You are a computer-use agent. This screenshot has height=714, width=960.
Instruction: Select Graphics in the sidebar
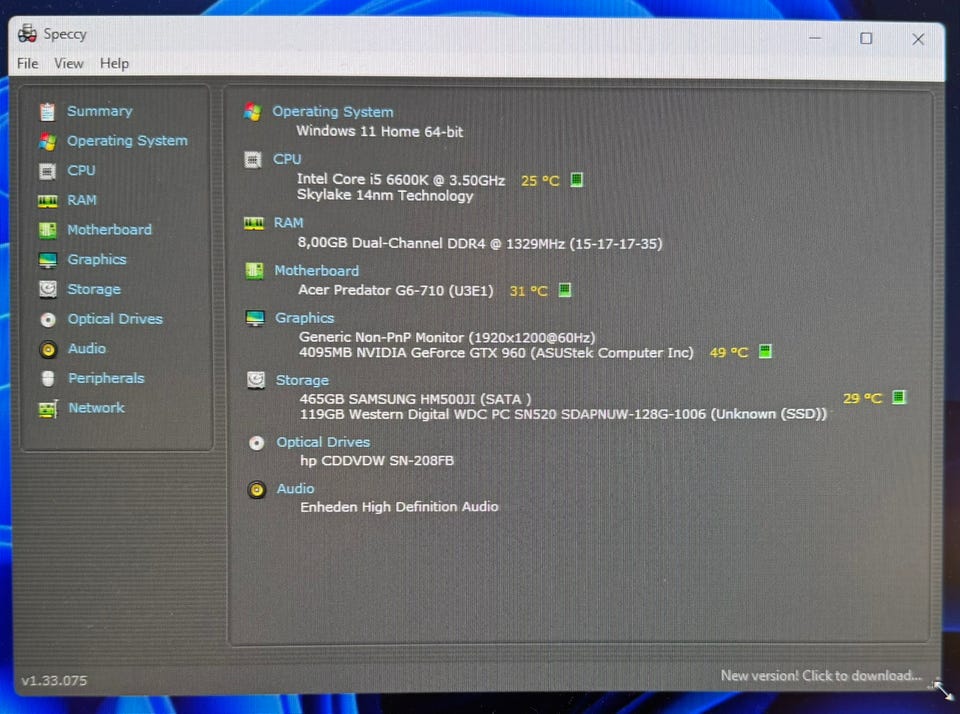pos(97,260)
